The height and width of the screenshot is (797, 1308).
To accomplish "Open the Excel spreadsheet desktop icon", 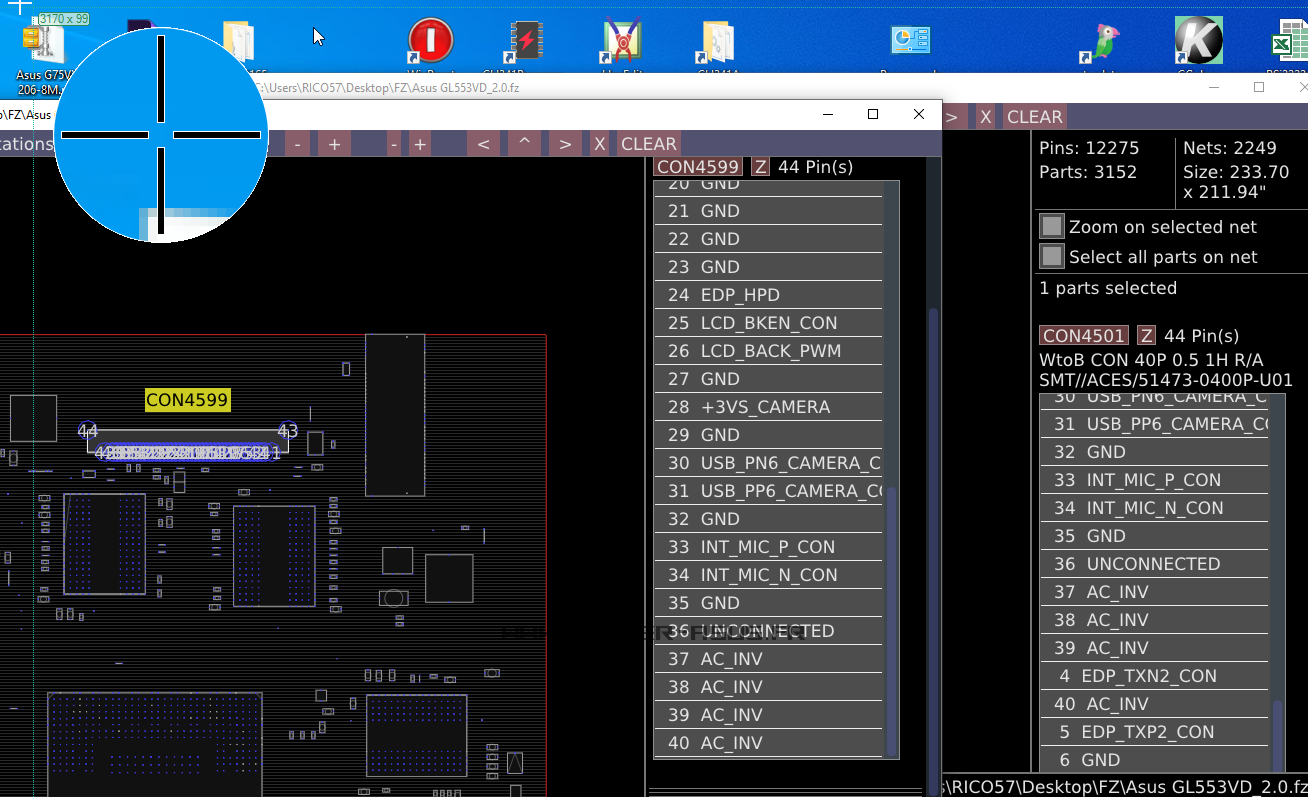I will (x=1289, y=42).
